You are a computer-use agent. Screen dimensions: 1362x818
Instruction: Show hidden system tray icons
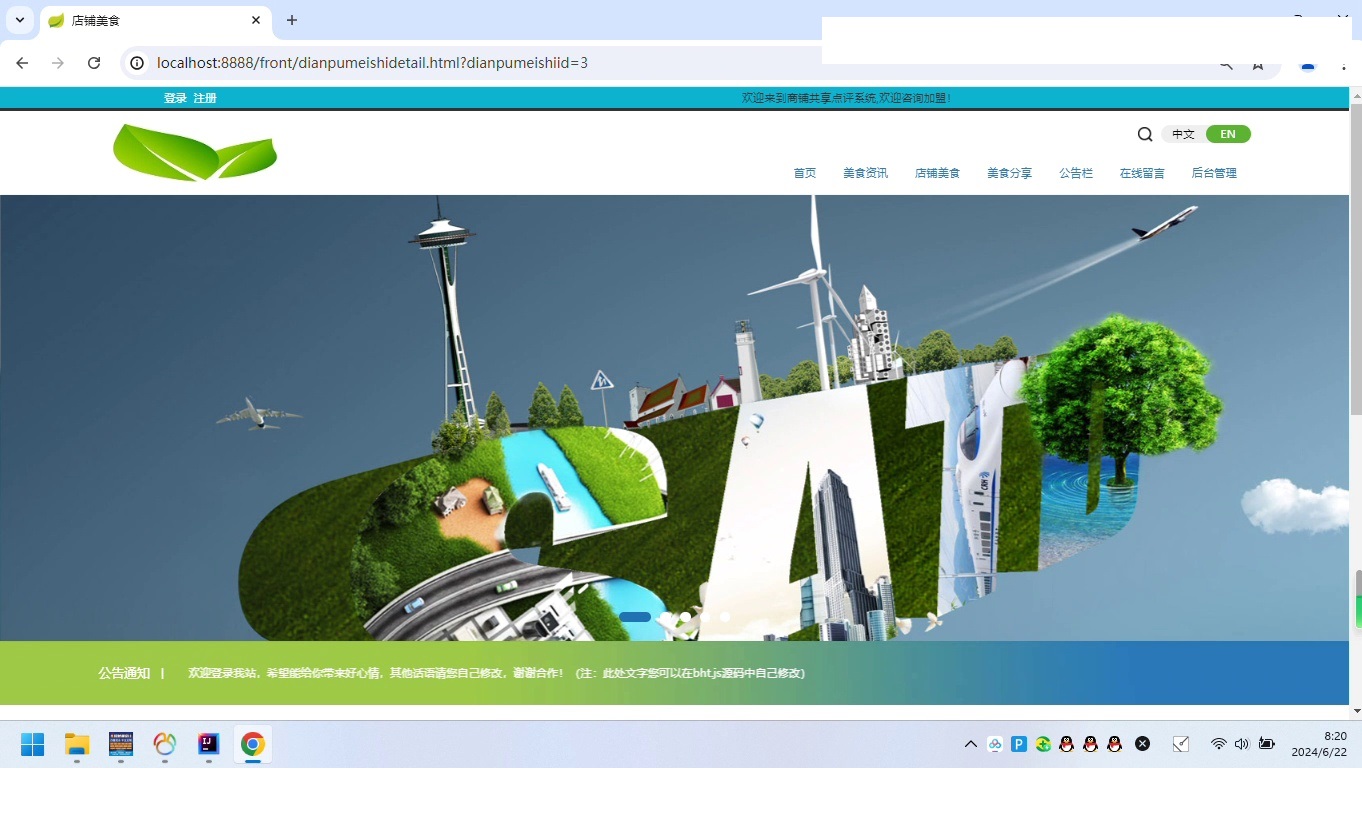click(970, 744)
